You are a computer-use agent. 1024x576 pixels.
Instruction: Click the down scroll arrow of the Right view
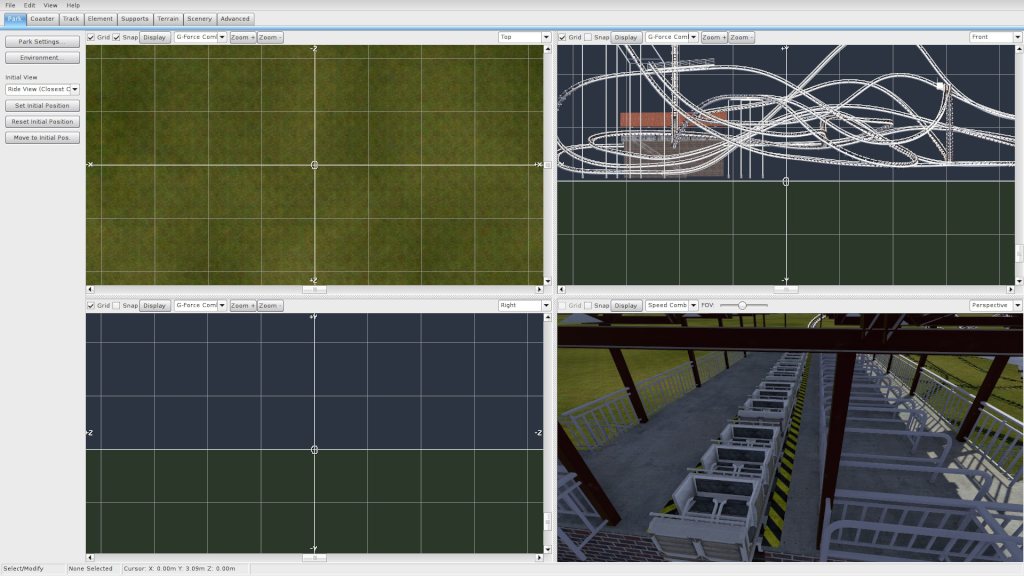[x=547, y=550]
